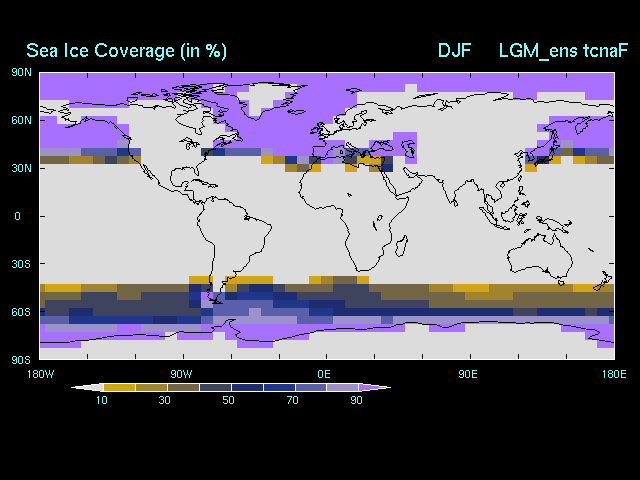Click the colorbar value 10

[102, 400]
